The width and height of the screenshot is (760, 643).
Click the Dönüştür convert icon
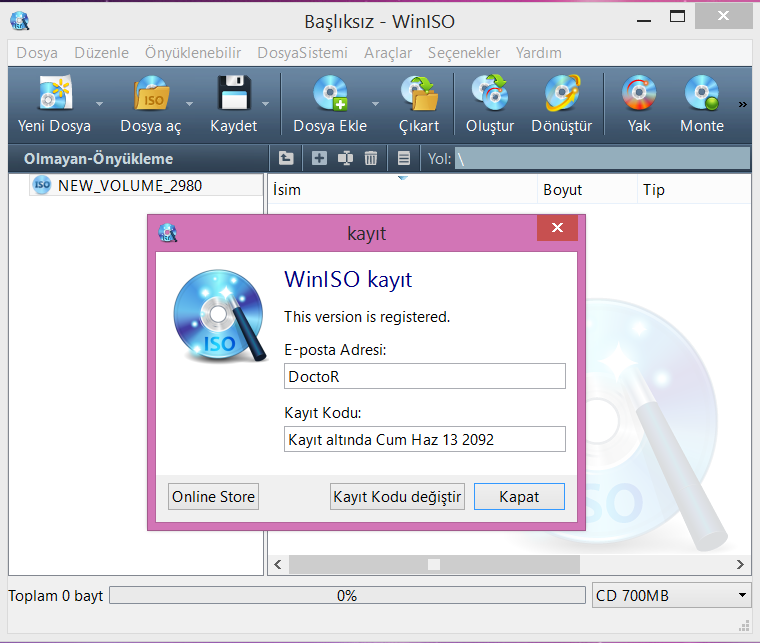[562, 92]
